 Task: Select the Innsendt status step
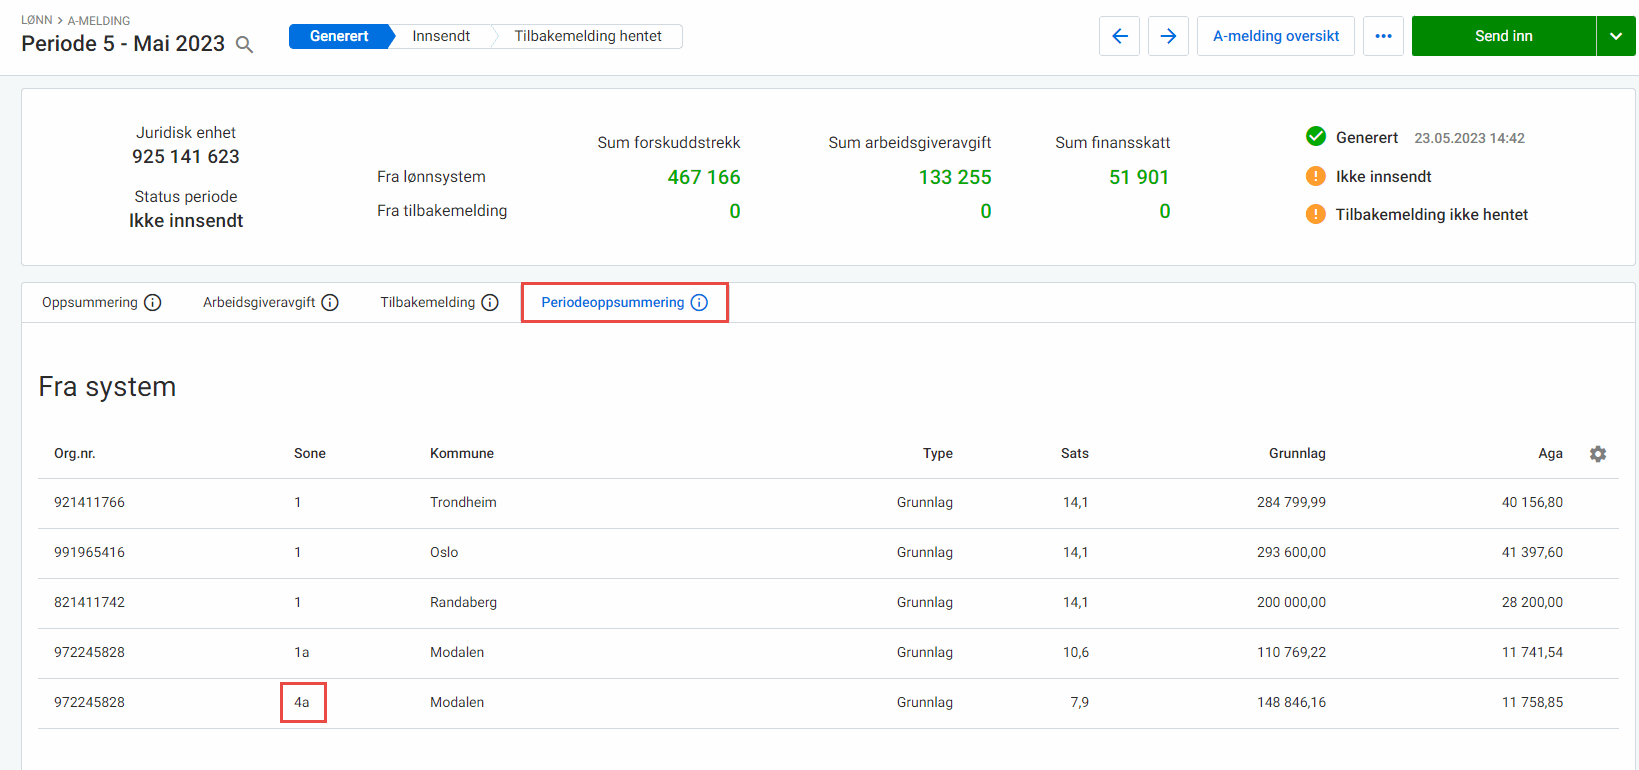pyautogui.click(x=441, y=36)
